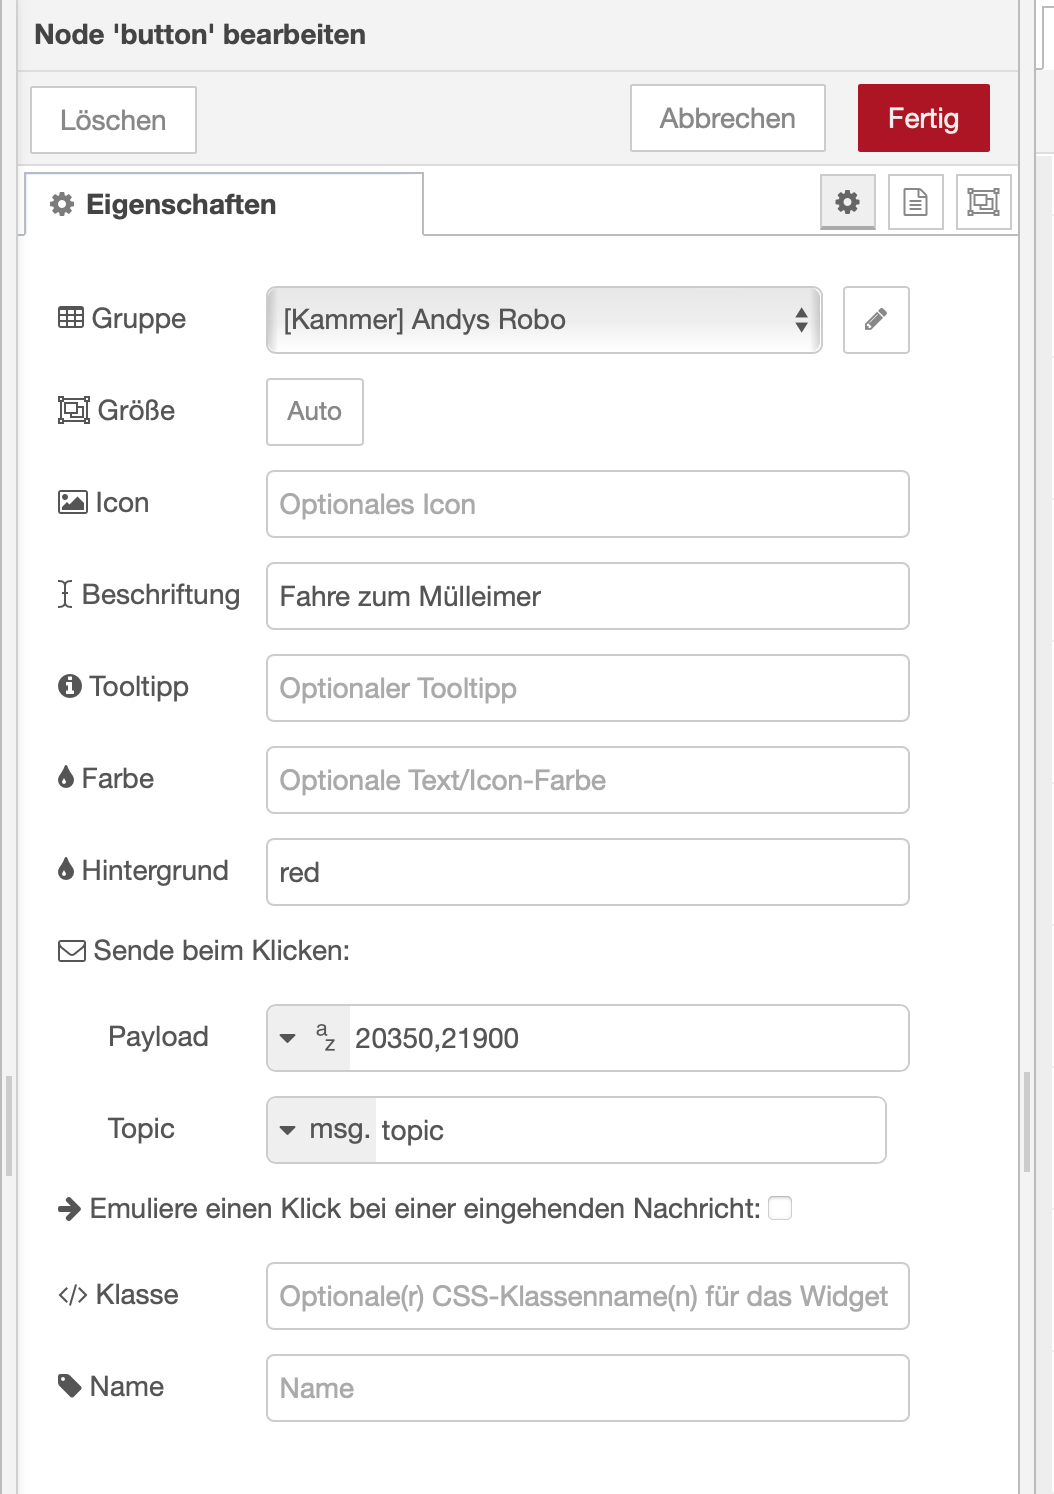Click the Hintergrund color field

coord(587,872)
